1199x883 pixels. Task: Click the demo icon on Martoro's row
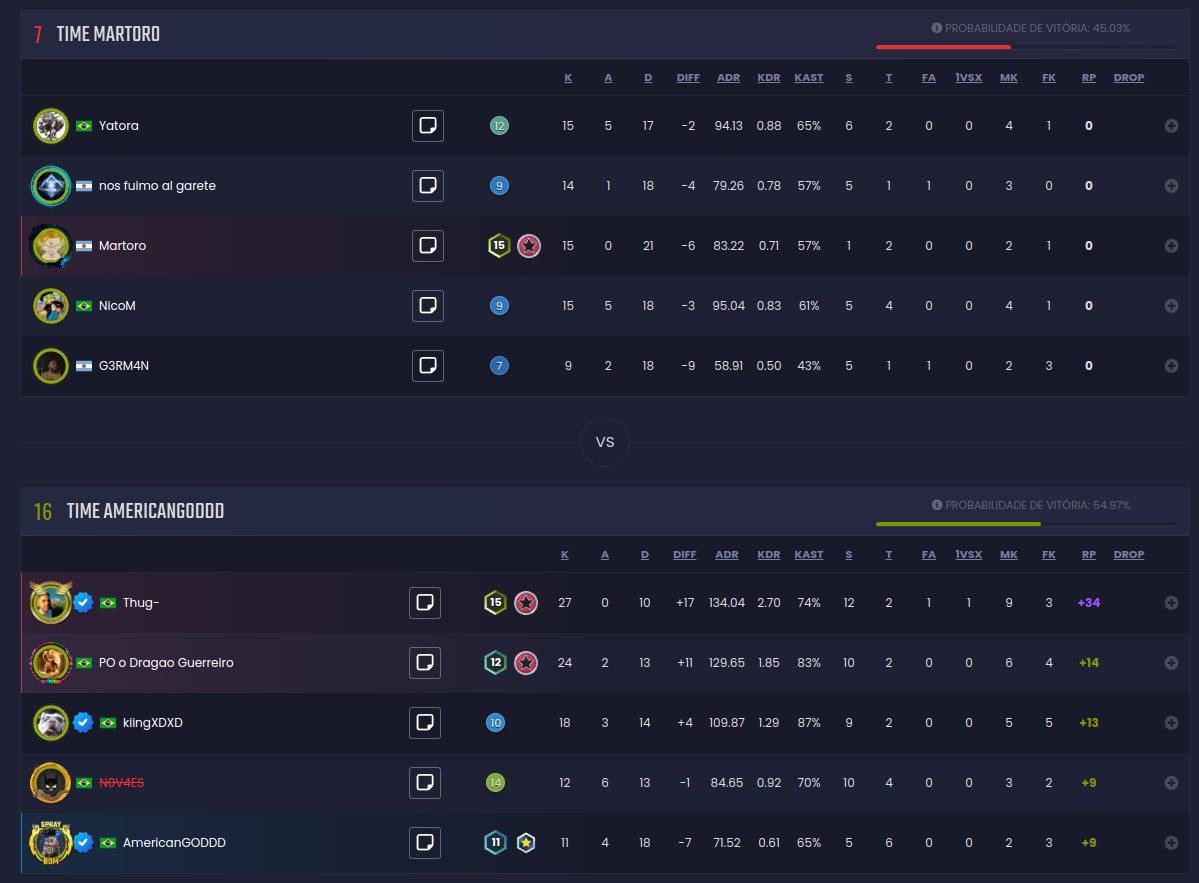pos(427,245)
